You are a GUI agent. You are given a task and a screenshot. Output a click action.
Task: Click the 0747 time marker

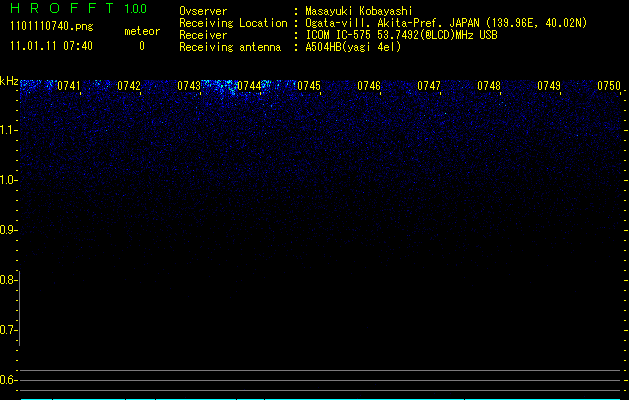[429, 86]
